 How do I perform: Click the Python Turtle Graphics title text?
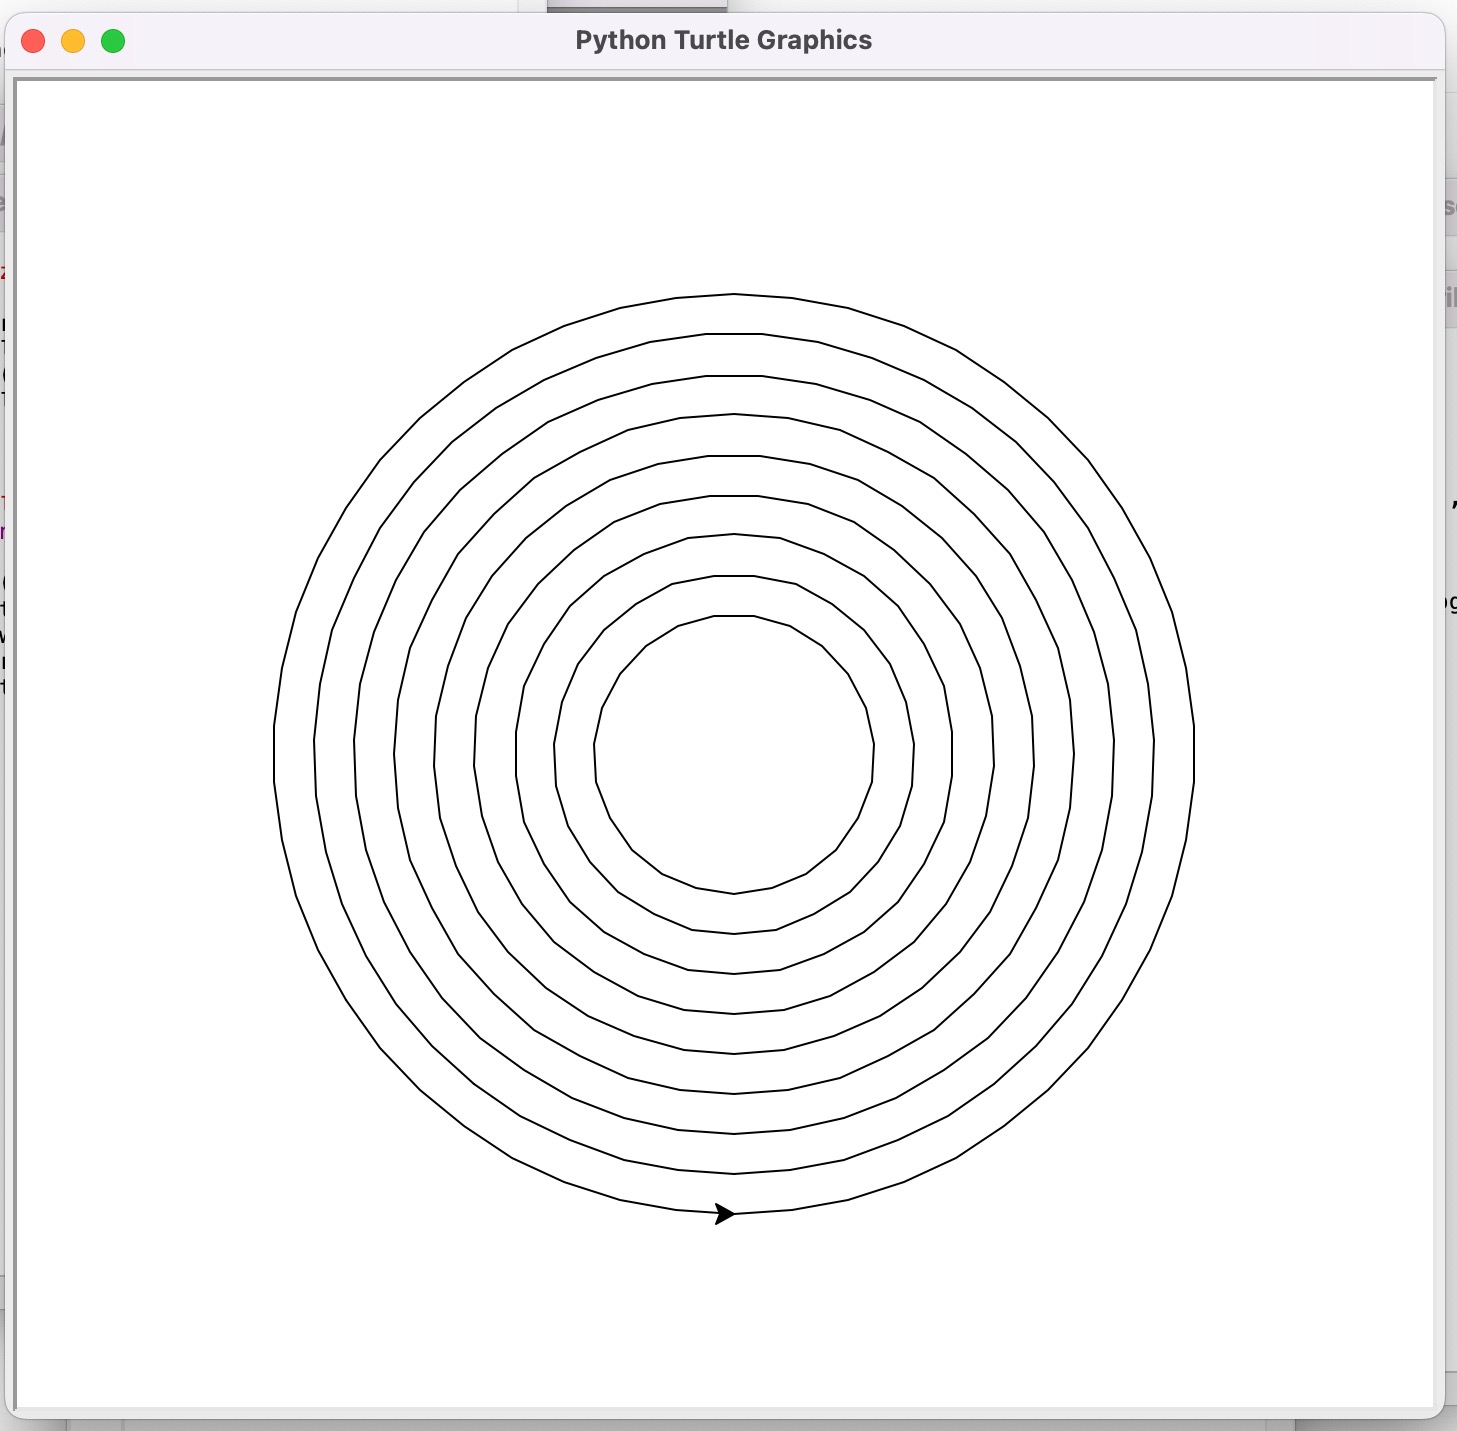pos(723,40)
